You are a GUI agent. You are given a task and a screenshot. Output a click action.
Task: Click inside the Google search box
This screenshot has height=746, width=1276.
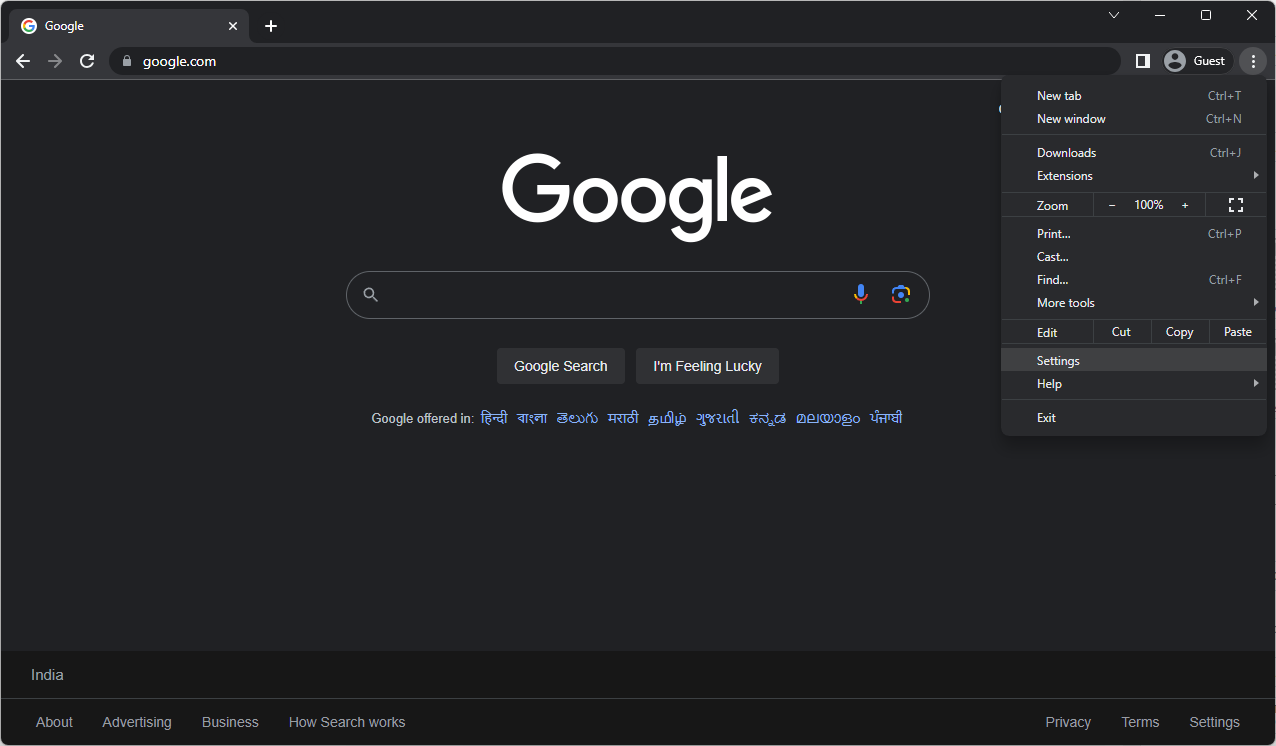tap(610, 295)
